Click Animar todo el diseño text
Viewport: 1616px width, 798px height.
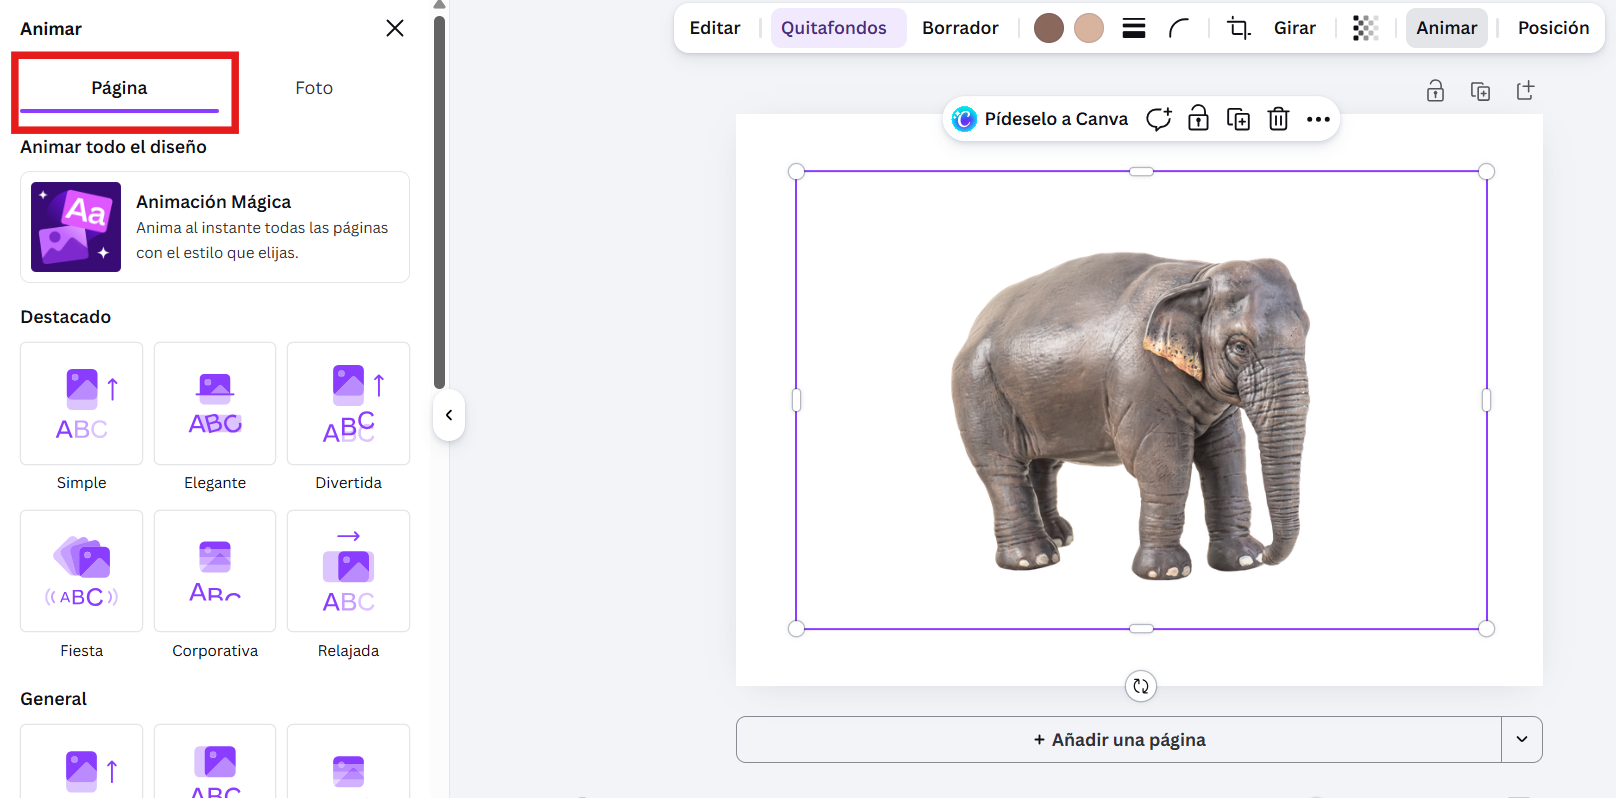click(x=114, y=147)
